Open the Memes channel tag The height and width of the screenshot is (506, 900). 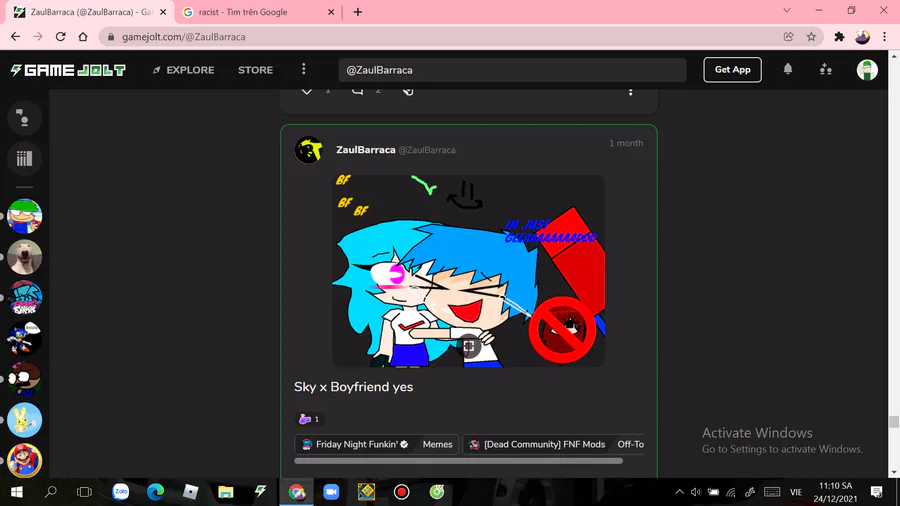pos(437,444)
